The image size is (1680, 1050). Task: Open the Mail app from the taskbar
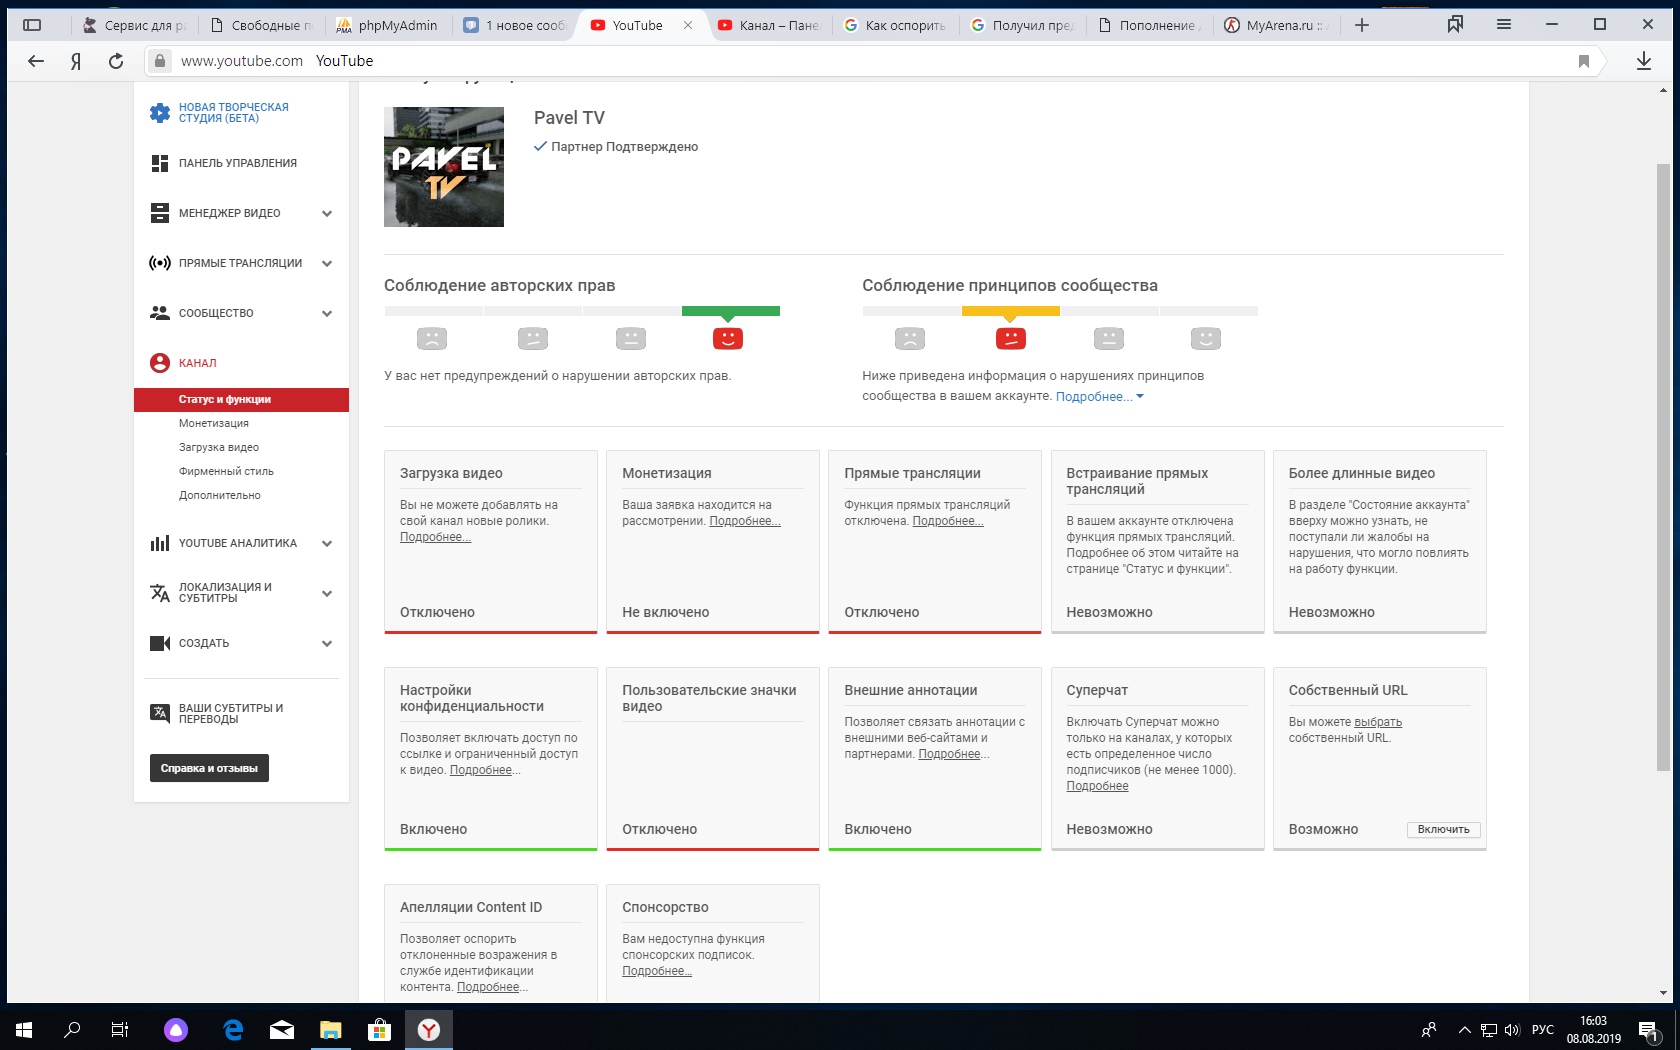pyautogui.click(x=282, y=1029)
